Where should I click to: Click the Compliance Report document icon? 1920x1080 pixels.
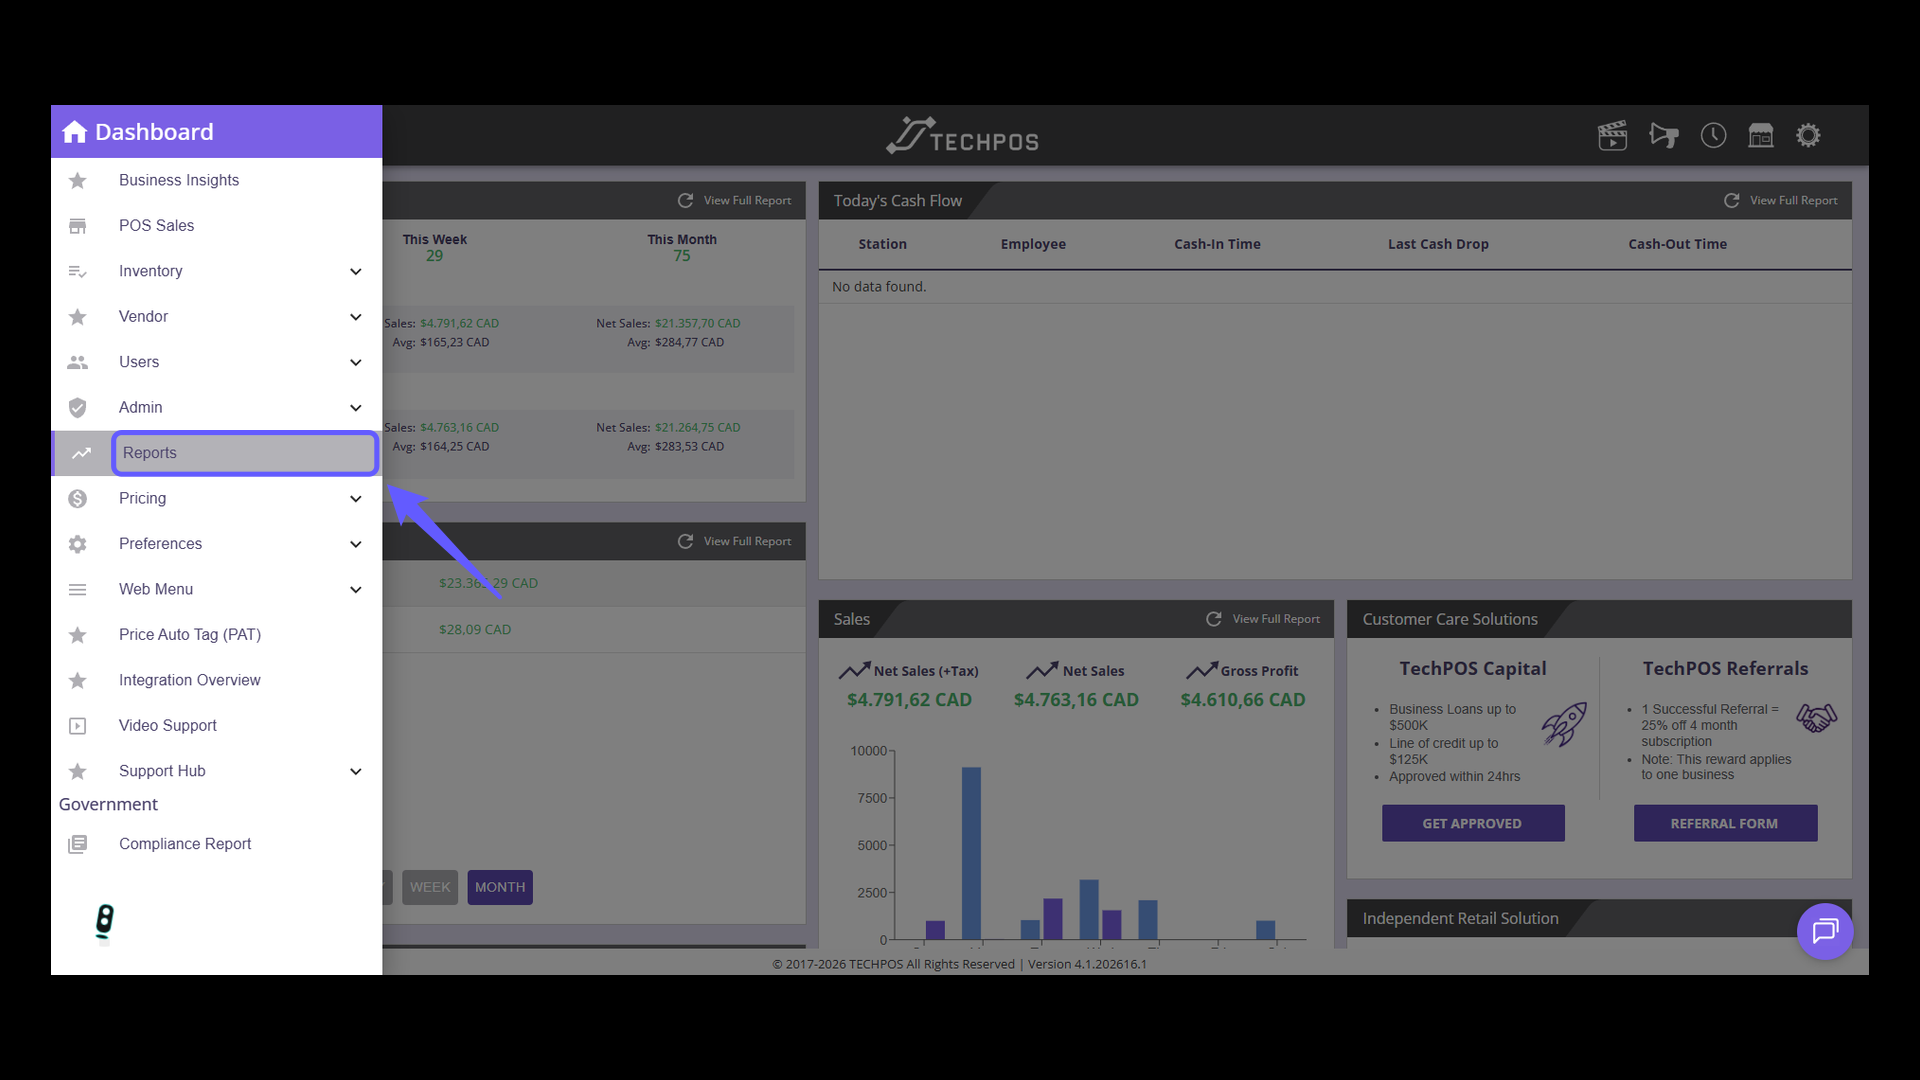pyautogui.click(x=78, y=844)
